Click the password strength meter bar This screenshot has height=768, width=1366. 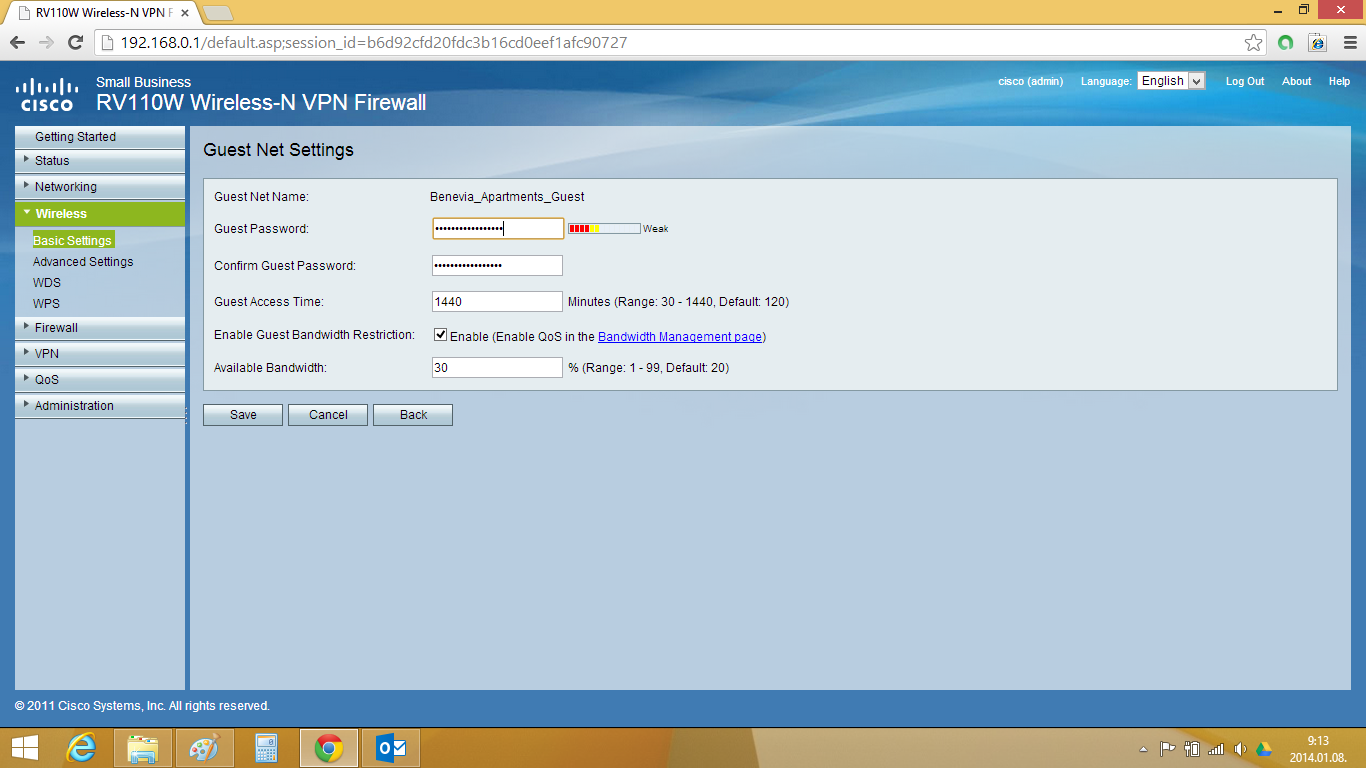click(x=604, y=229)
